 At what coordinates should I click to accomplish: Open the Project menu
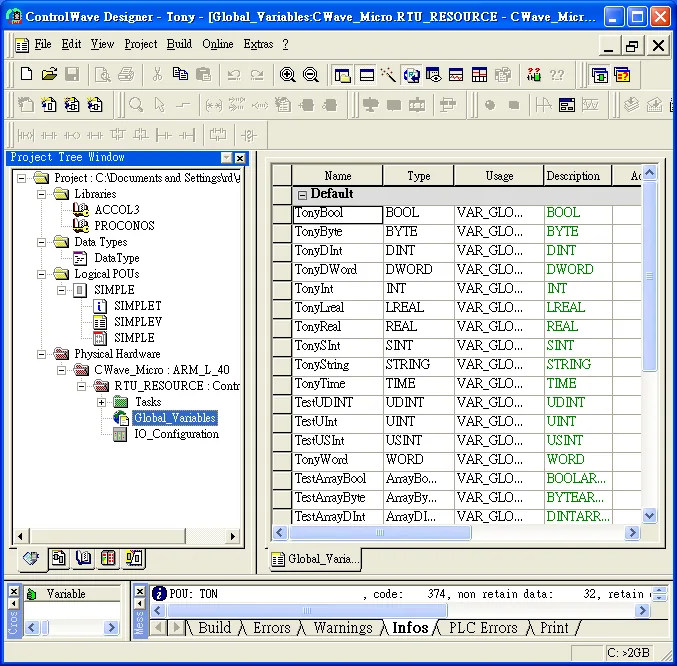click(x=141, y=44)
